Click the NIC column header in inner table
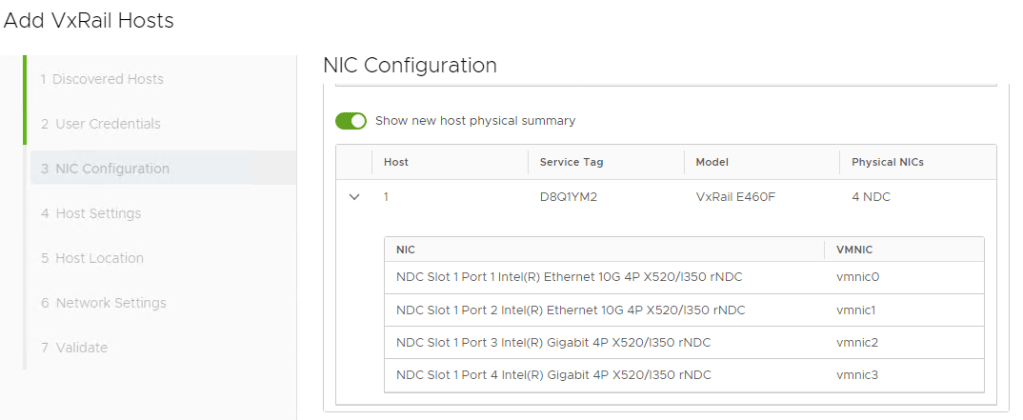This screenshot has height=420, width=1023. 405,249
